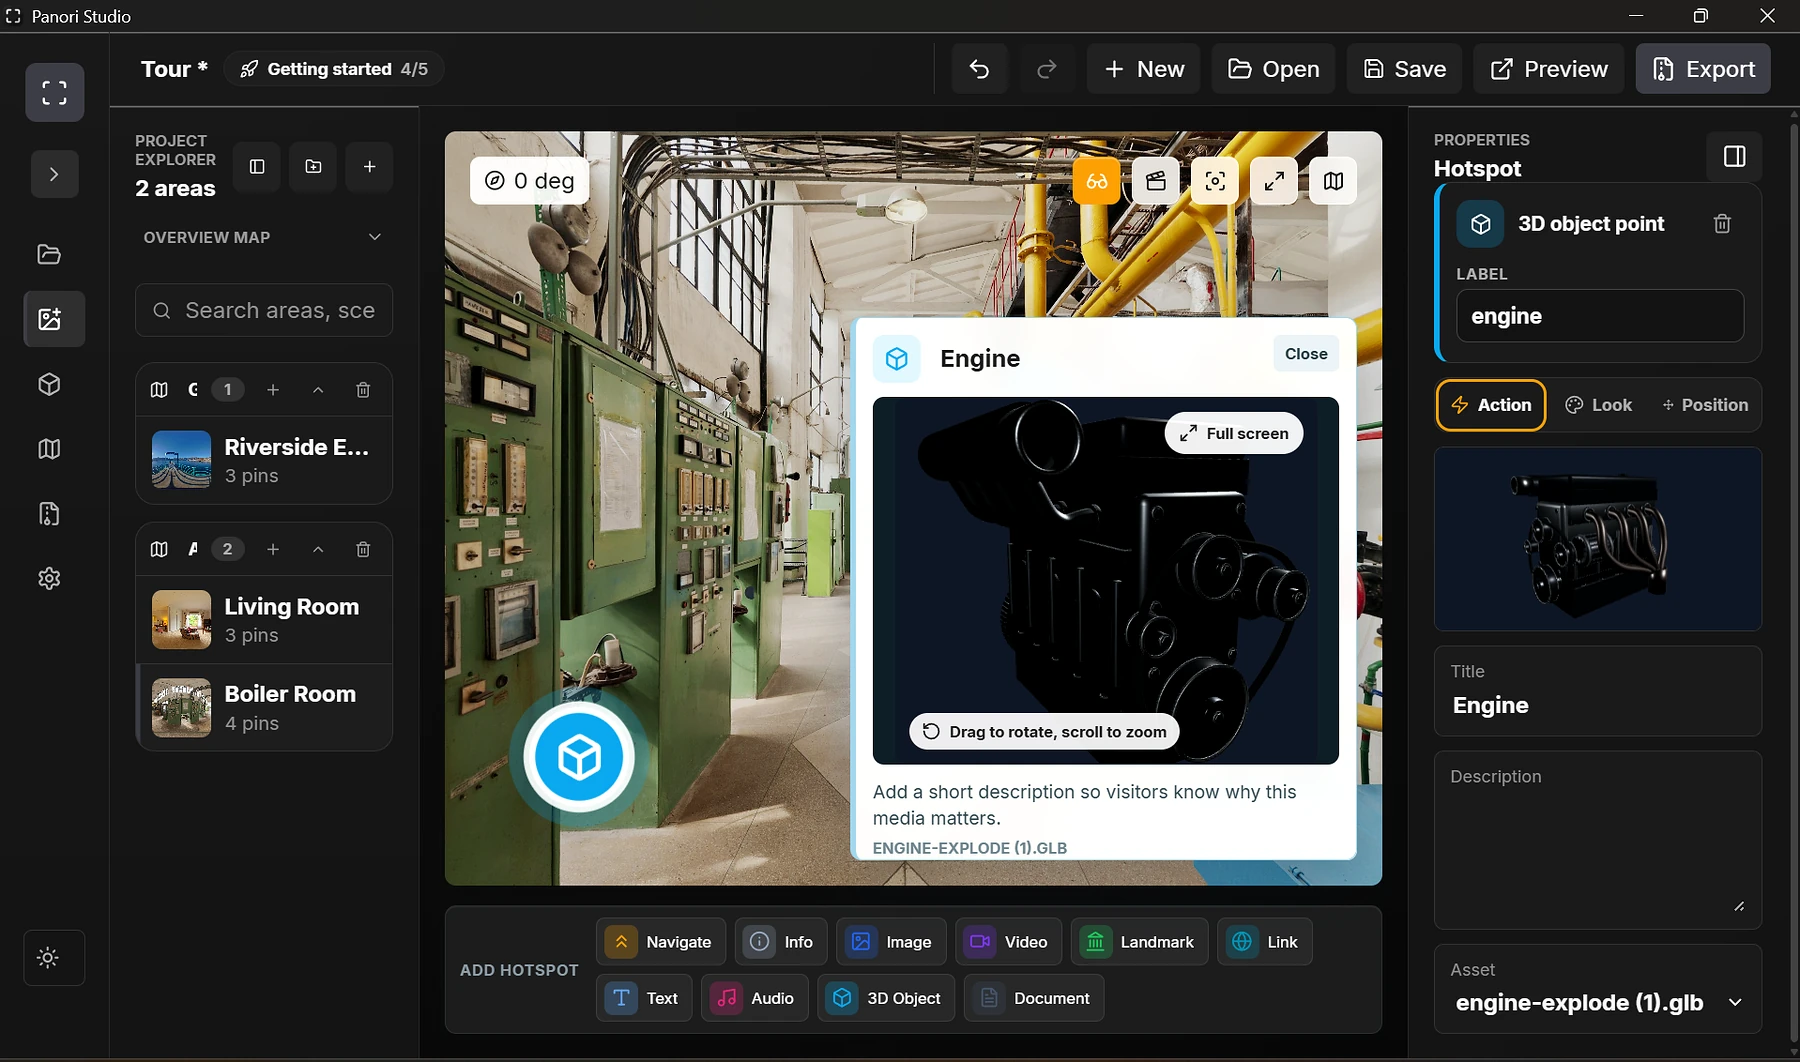Click the clapperboard scene icon in viewer
The width and height of the screenshot is (1800, 1062).
(1156, 181)
